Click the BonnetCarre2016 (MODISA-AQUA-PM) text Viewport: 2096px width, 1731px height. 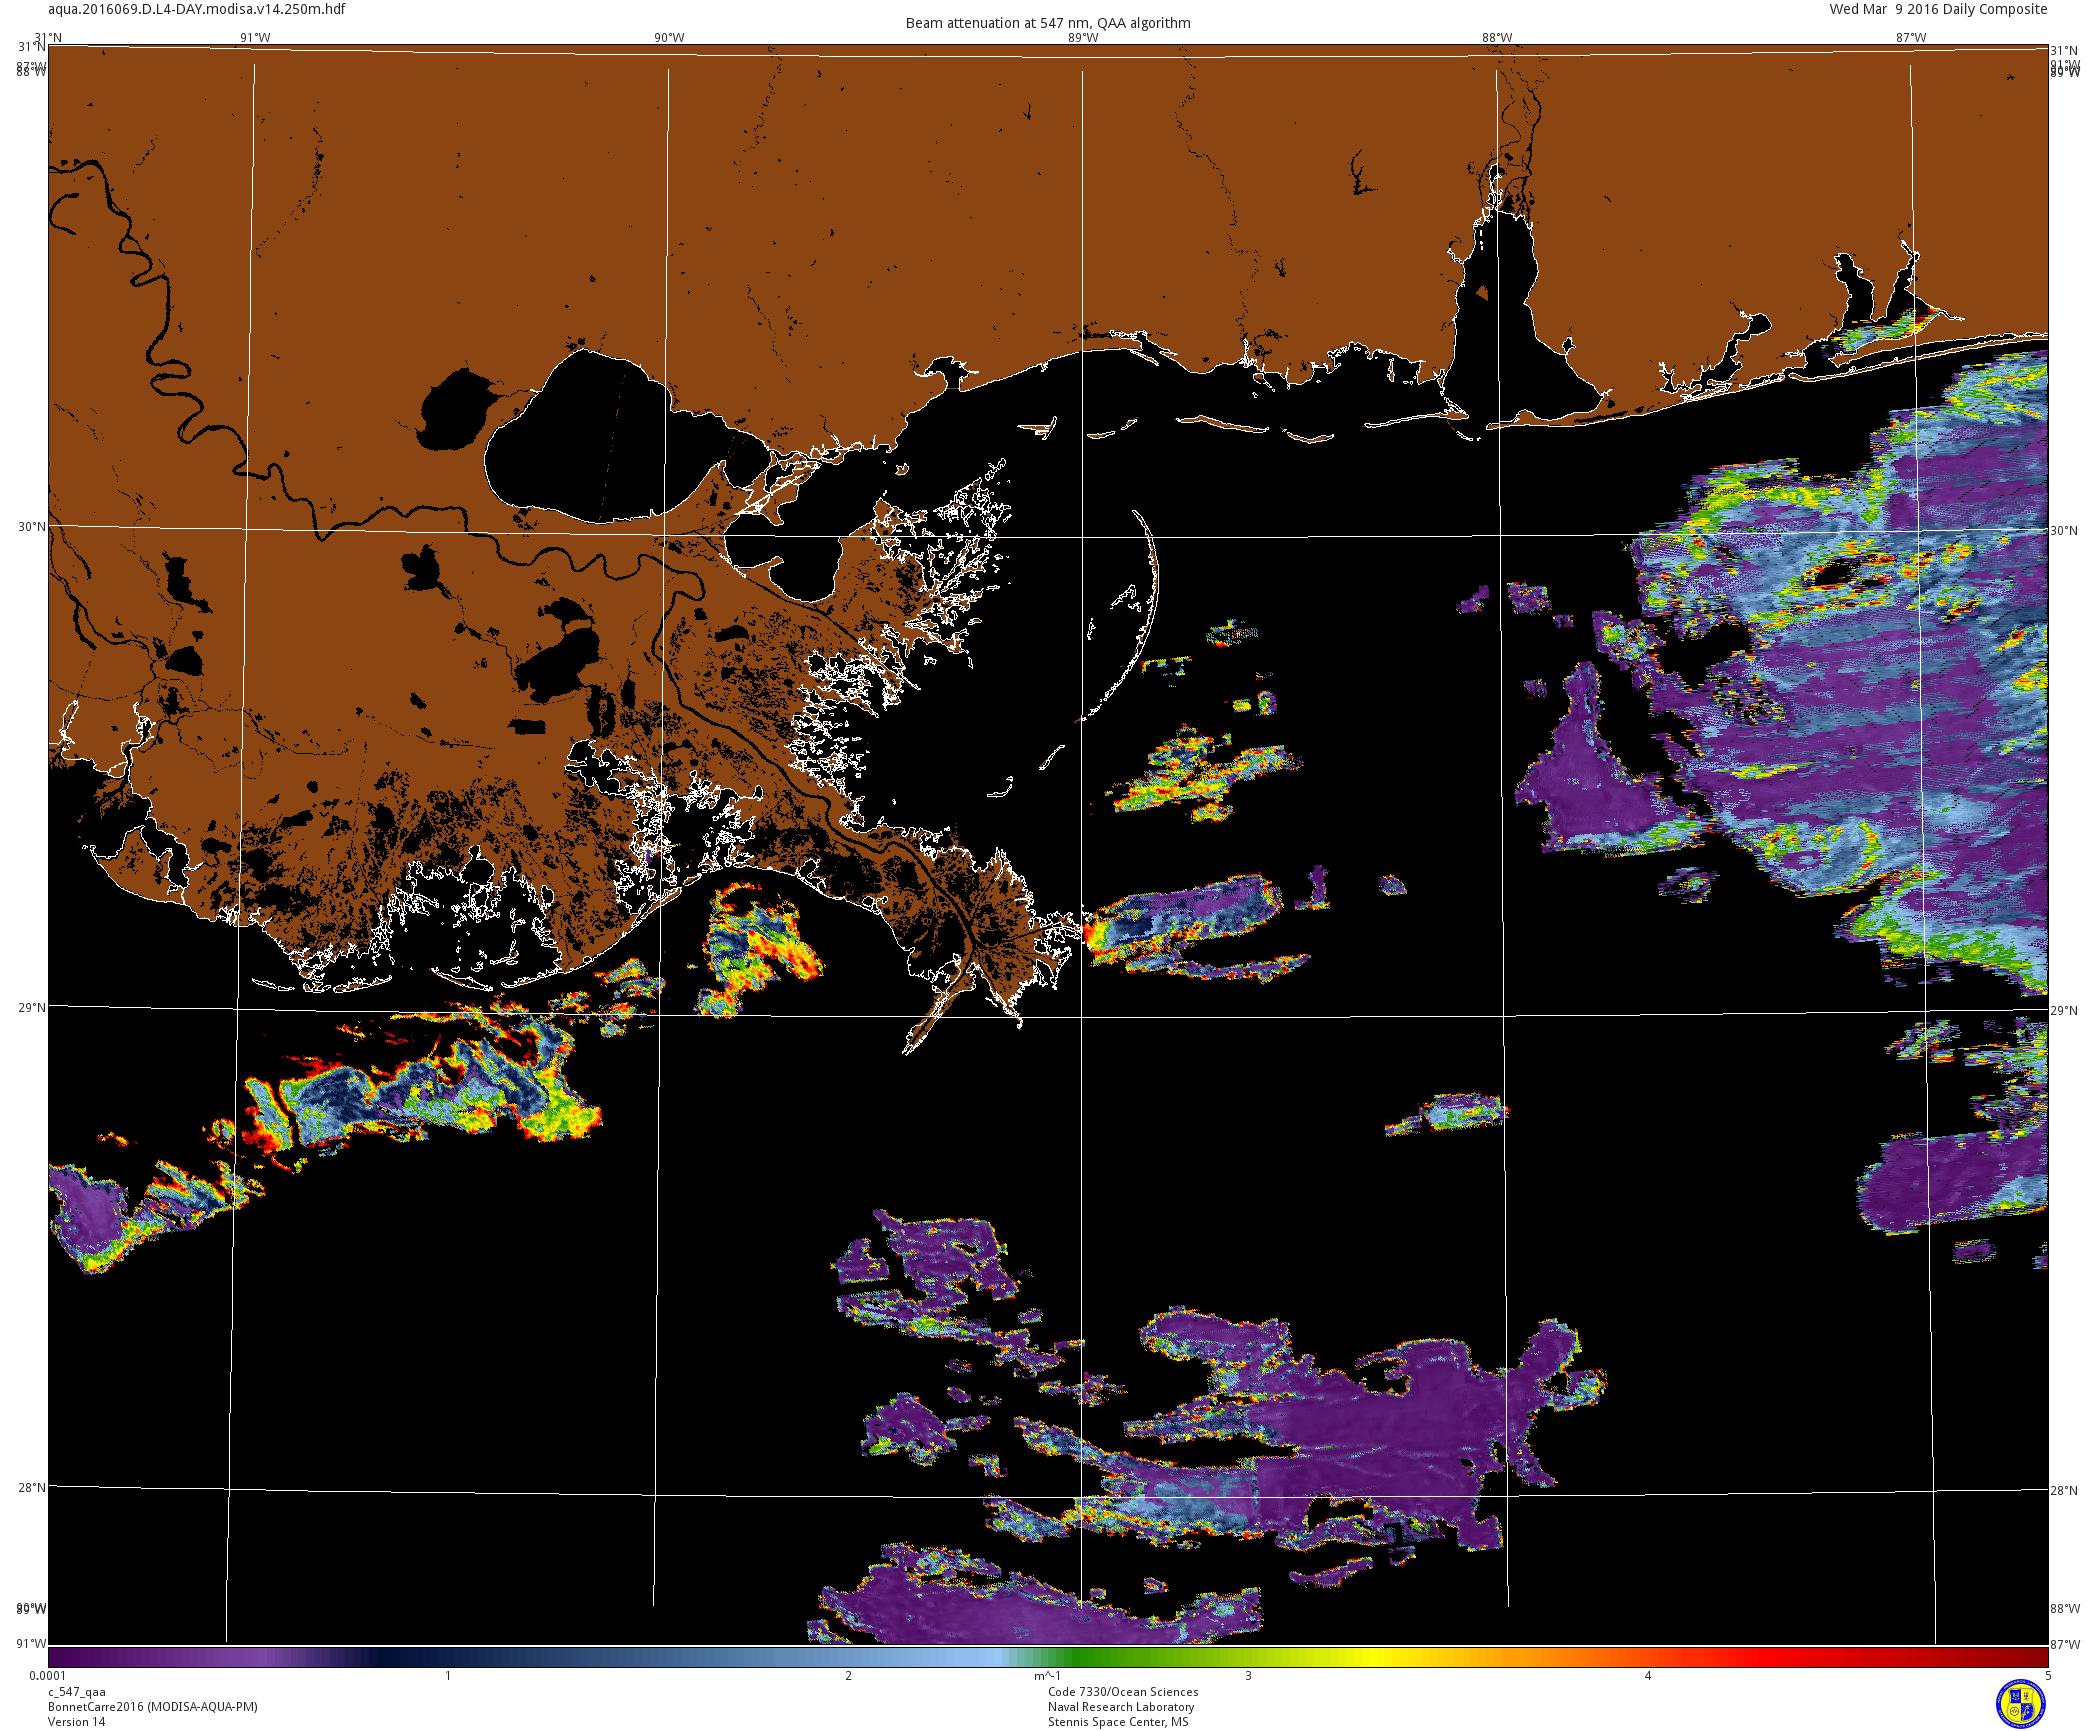(152, 1707)
